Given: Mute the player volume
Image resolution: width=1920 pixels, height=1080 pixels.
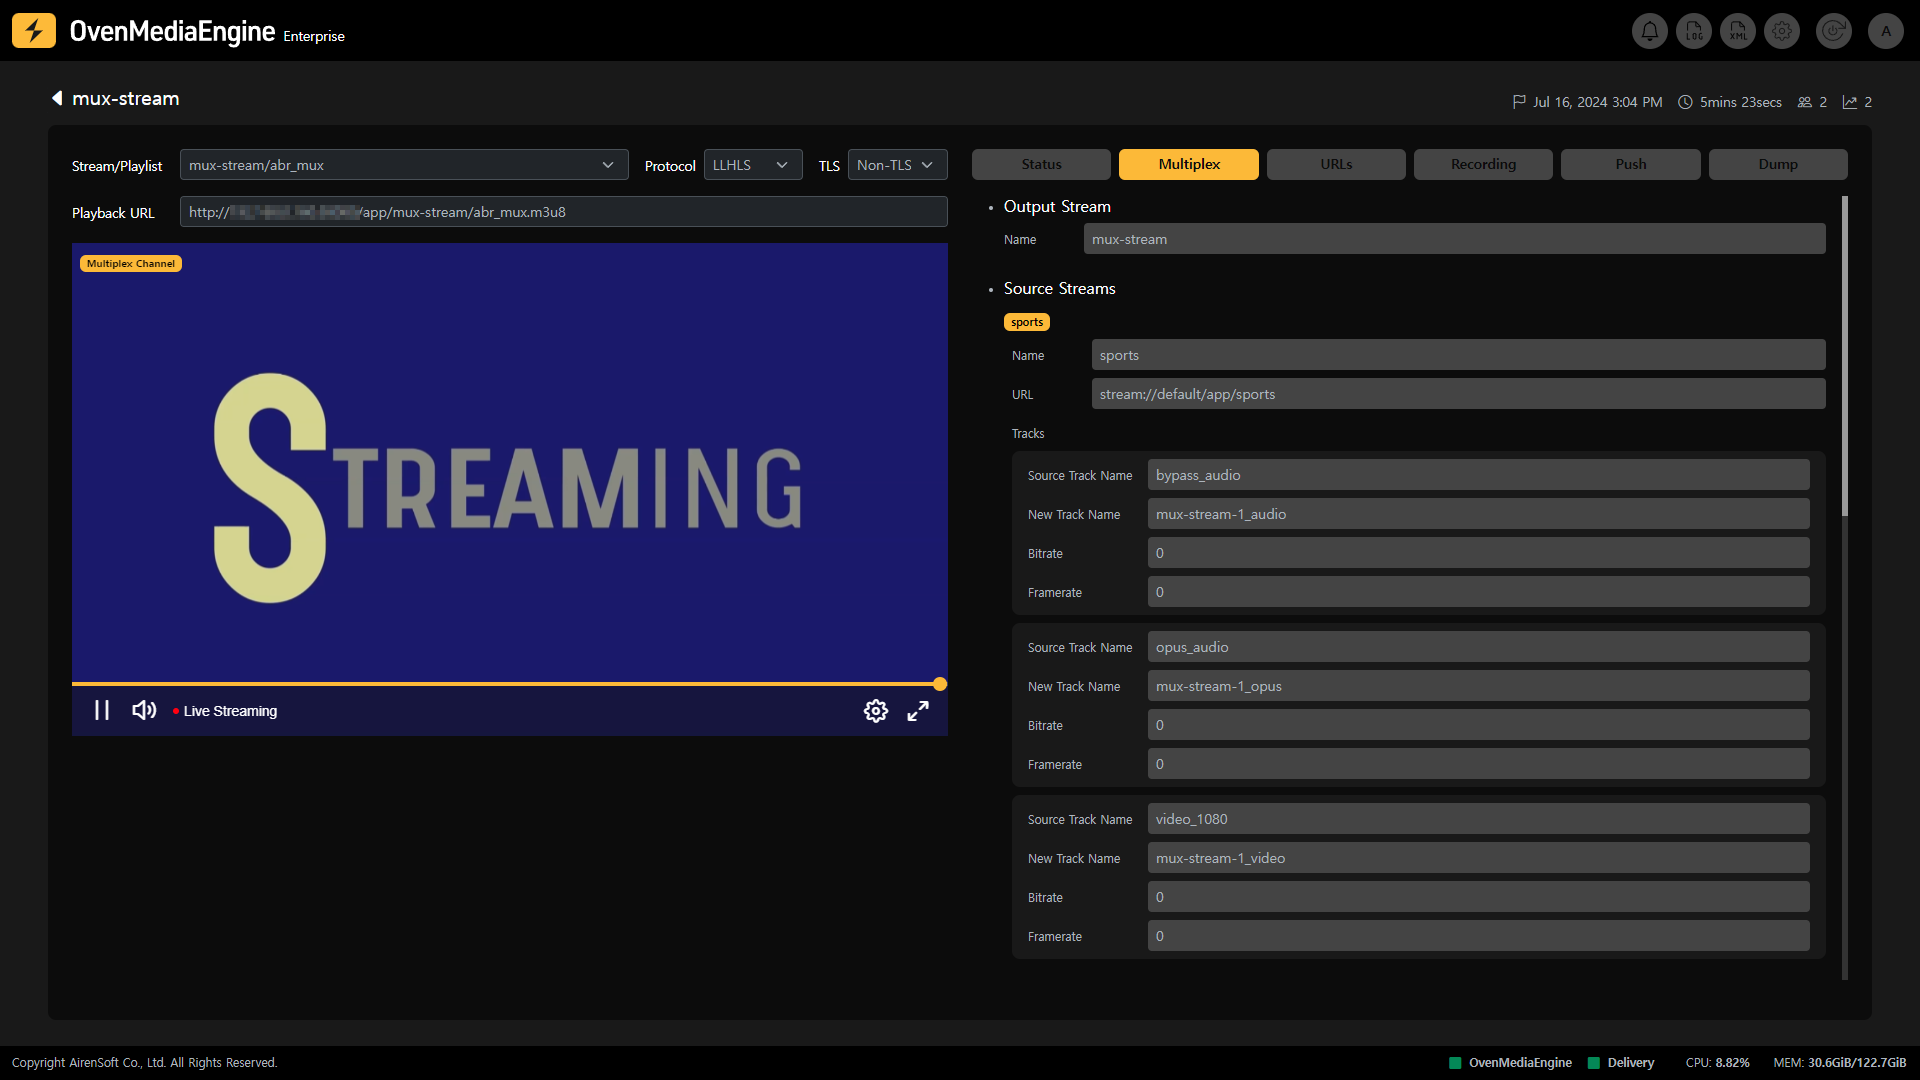Looking at the screenshot, I should pyautogui.click(x=144, y=711).
